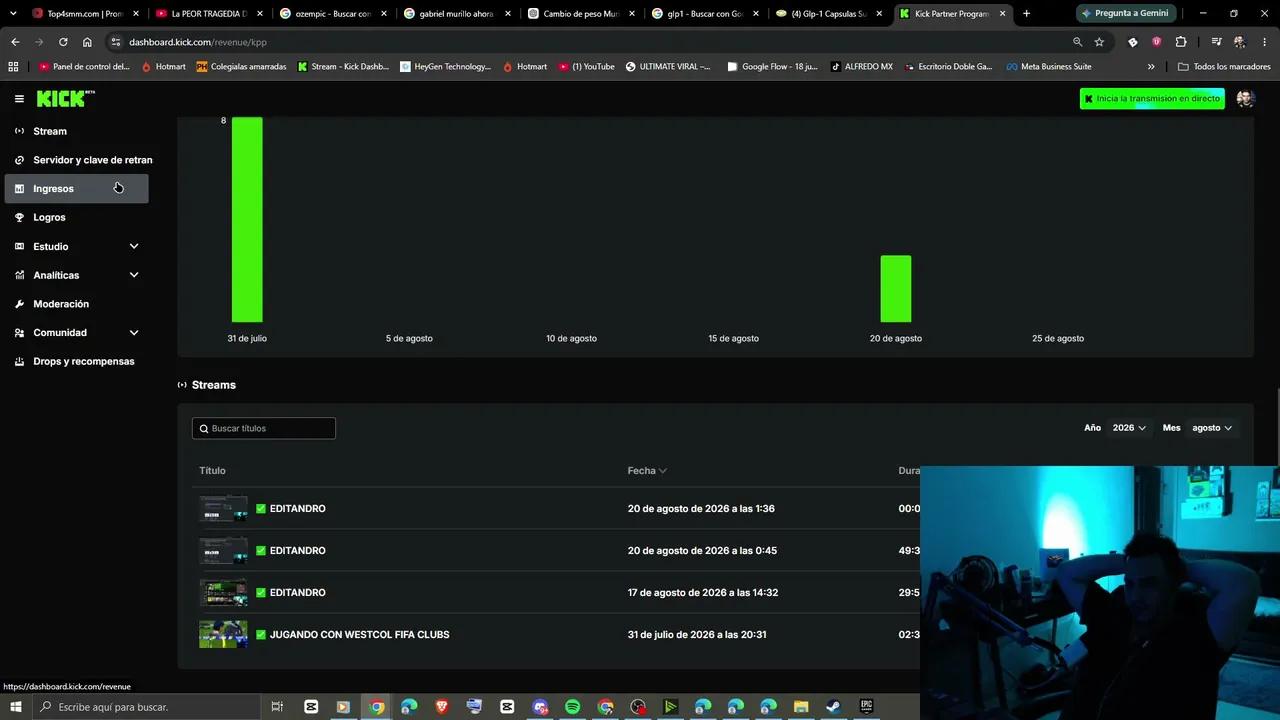The image size is (1280, 720).
Task: Open ALFREDO MX bookmark
Action: coord(862,67)
